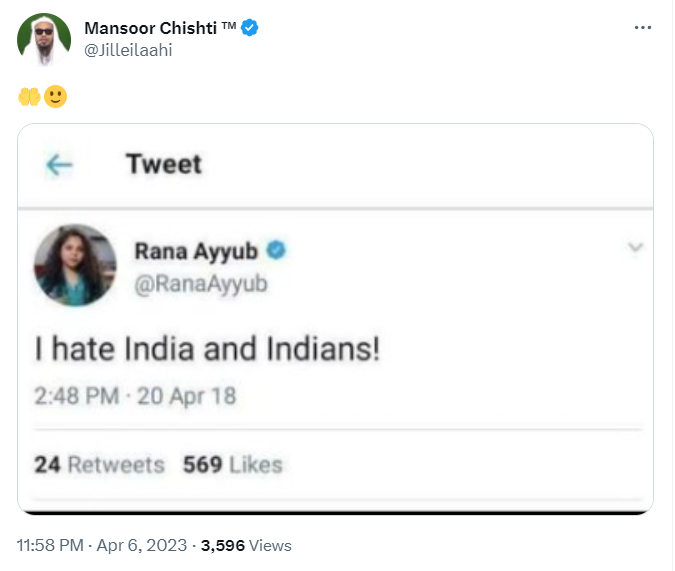This screenshot has height=571, width=675.
Task: Open the 24 Retweets list
Action: click(x=99, y=465)
